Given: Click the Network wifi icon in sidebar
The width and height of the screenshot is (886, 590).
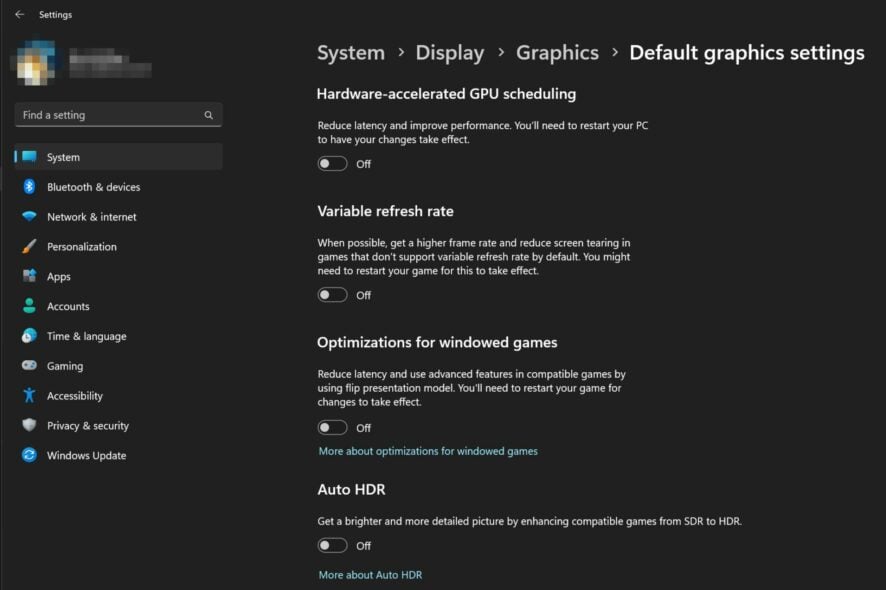Looking at the screenshot, I should [x=29, y=216].
